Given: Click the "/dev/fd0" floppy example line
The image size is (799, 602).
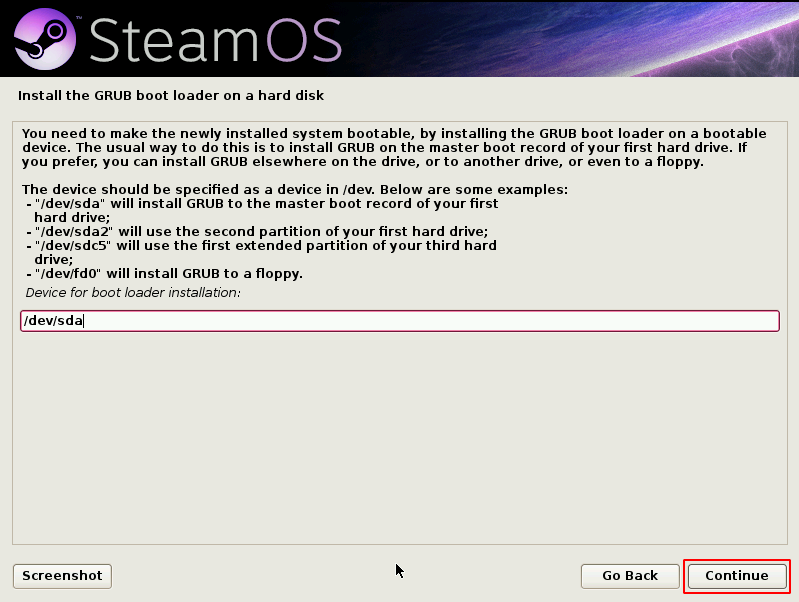Looking at the screenshot, I should (x=165, y=273).
